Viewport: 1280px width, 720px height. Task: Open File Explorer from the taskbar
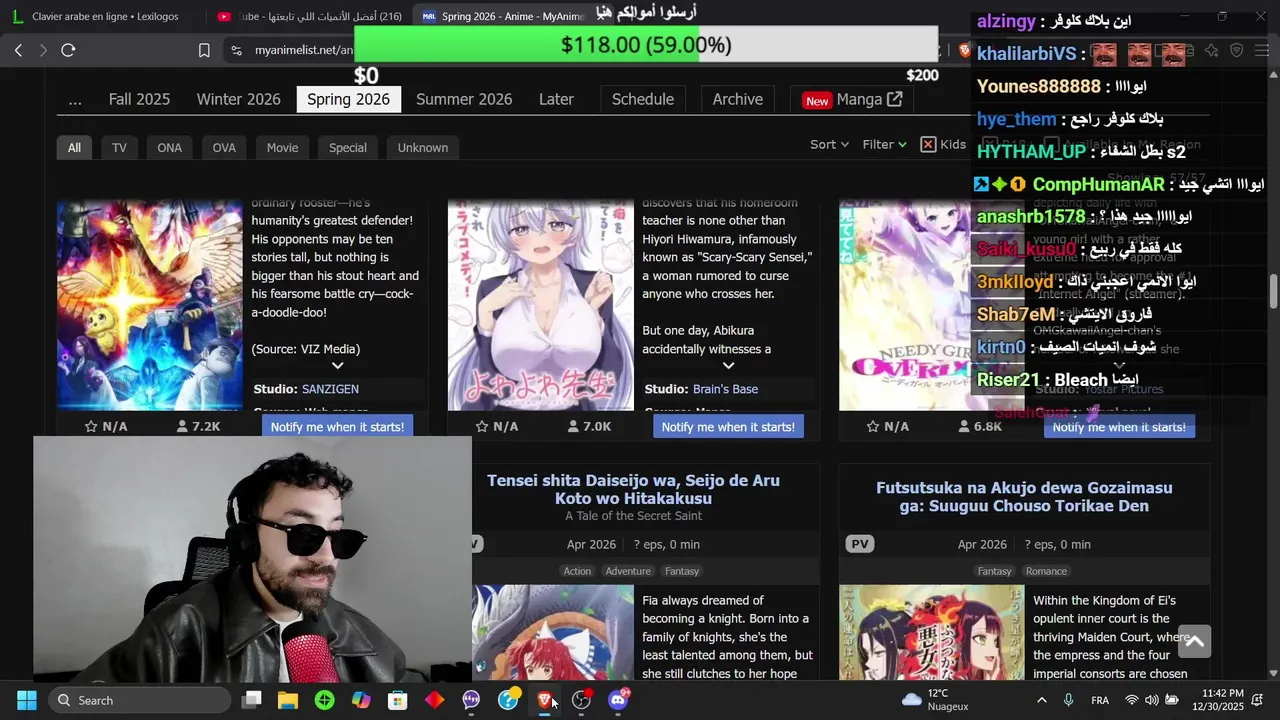click(288, 700)
